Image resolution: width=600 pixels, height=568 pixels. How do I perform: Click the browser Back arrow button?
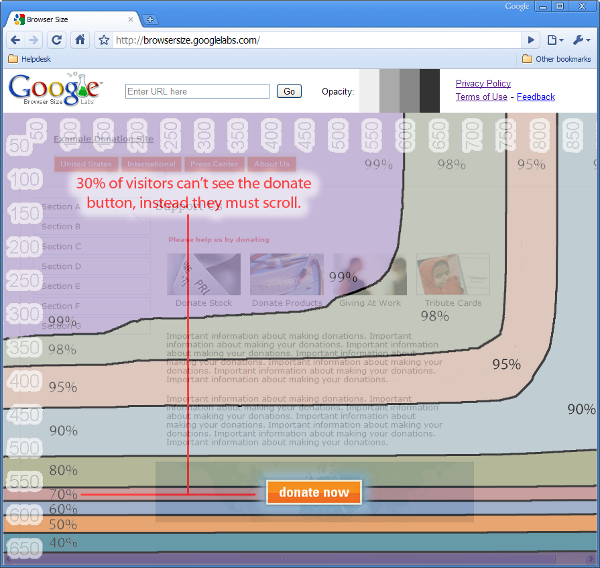tap(15, 40)
